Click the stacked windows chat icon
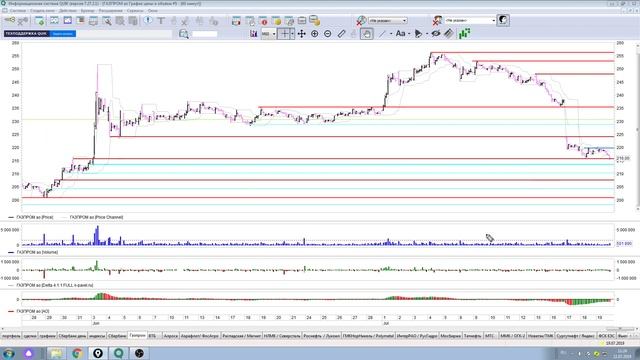 314,20
